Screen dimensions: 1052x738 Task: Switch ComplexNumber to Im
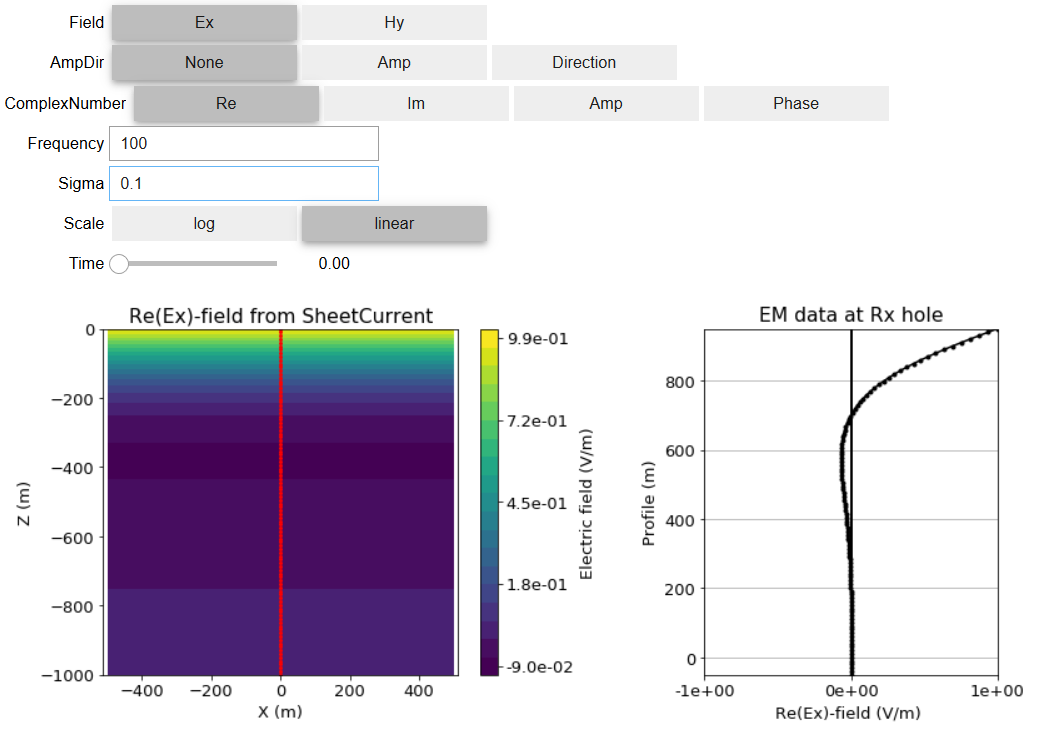416,103
